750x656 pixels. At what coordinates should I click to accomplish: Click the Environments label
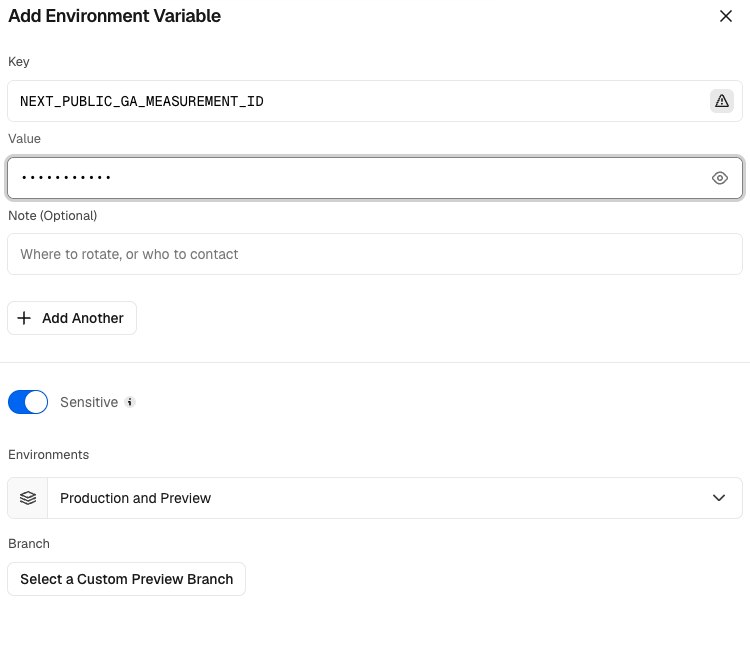48,455
